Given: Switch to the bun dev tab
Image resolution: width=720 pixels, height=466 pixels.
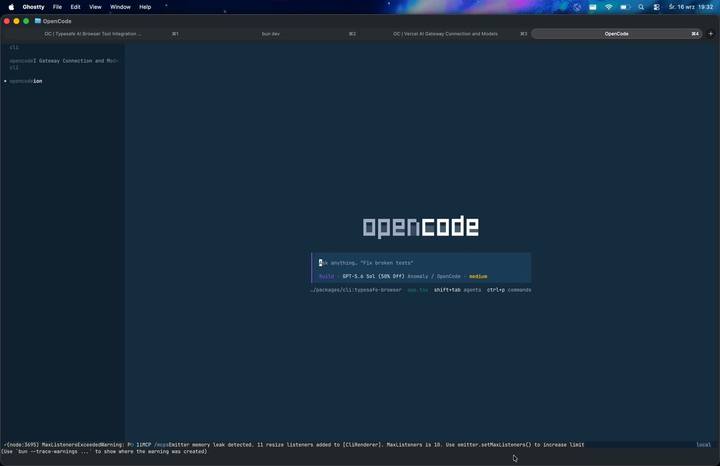Looking at the screenshot, I should pos(270,34).
